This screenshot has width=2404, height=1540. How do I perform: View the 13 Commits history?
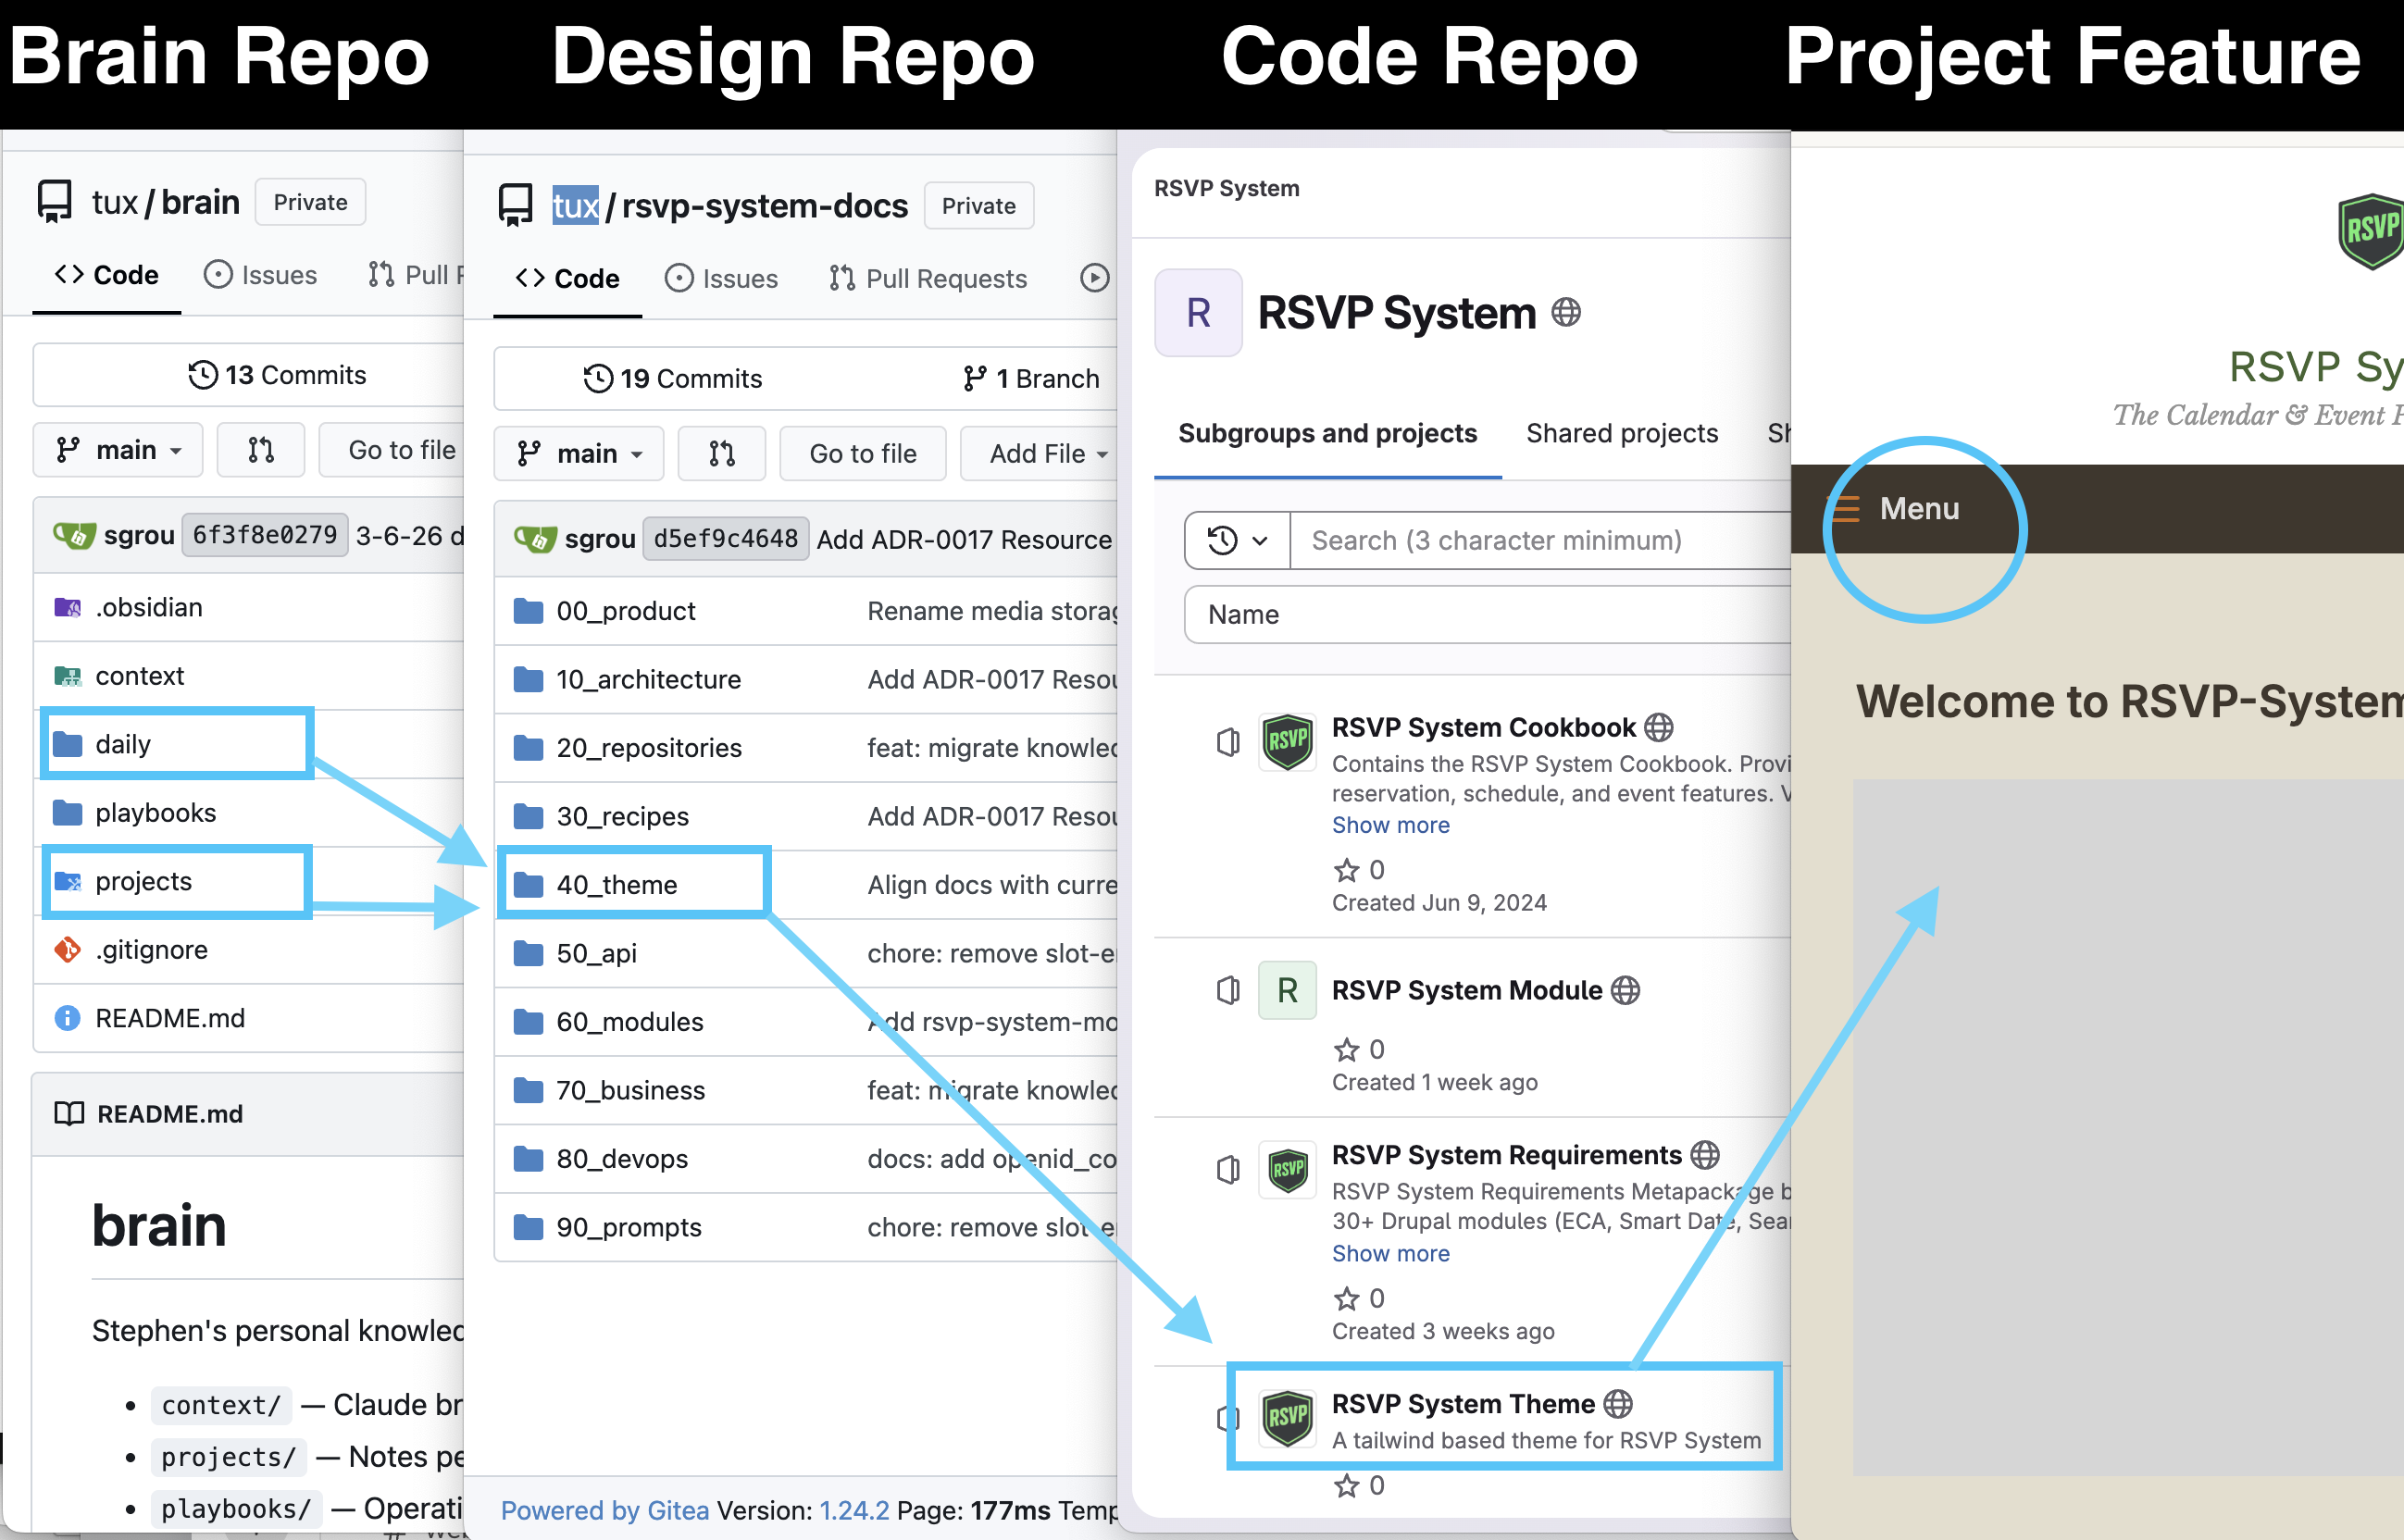[278, 375]
